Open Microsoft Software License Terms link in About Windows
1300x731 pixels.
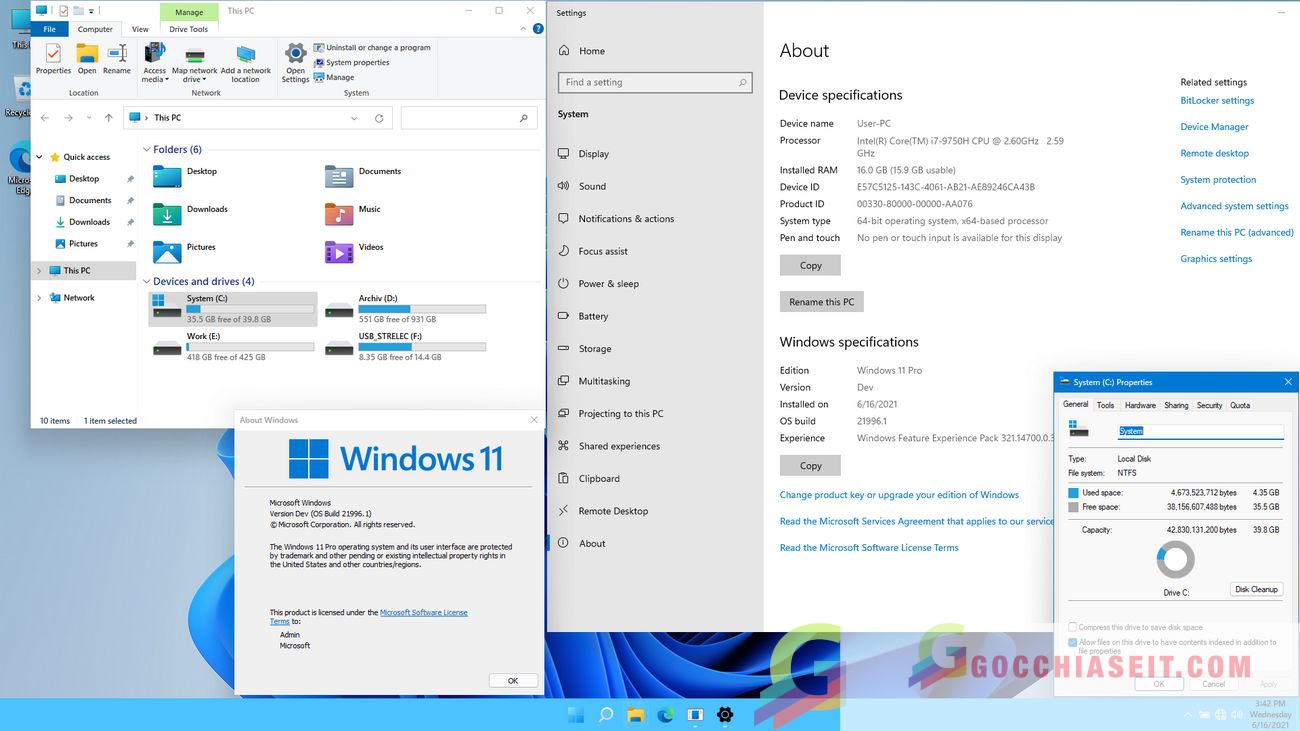pos(424,612)
